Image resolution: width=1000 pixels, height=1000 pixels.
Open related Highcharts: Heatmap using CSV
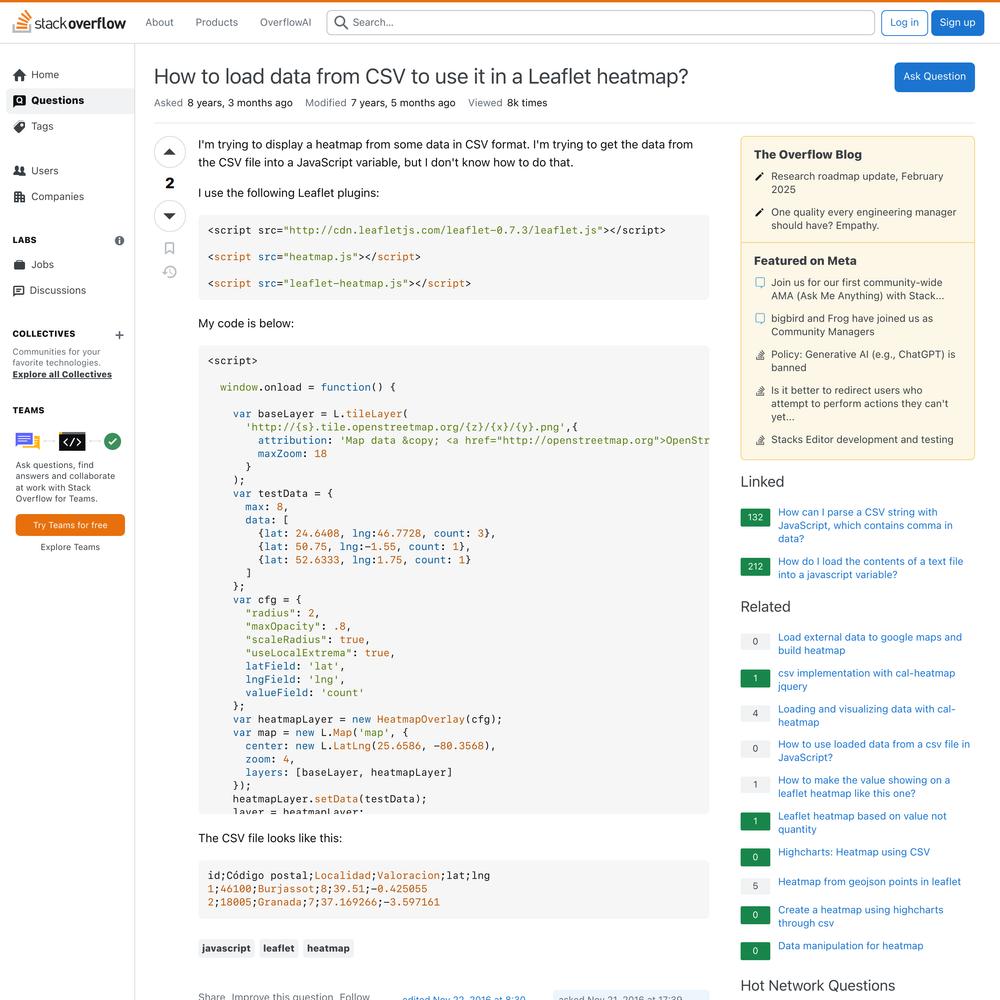[854, 852]
